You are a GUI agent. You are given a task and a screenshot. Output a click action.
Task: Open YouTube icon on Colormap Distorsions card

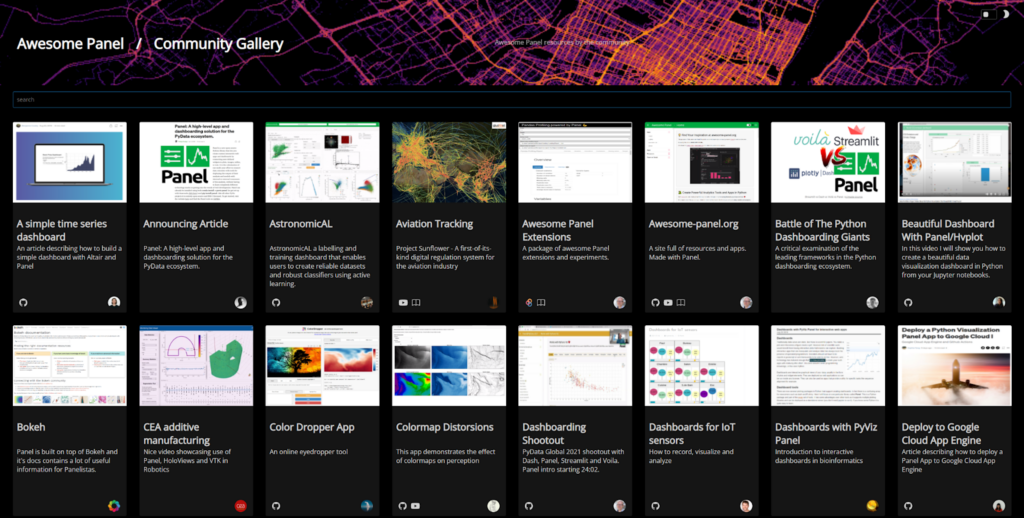click(x=415, y=505)
